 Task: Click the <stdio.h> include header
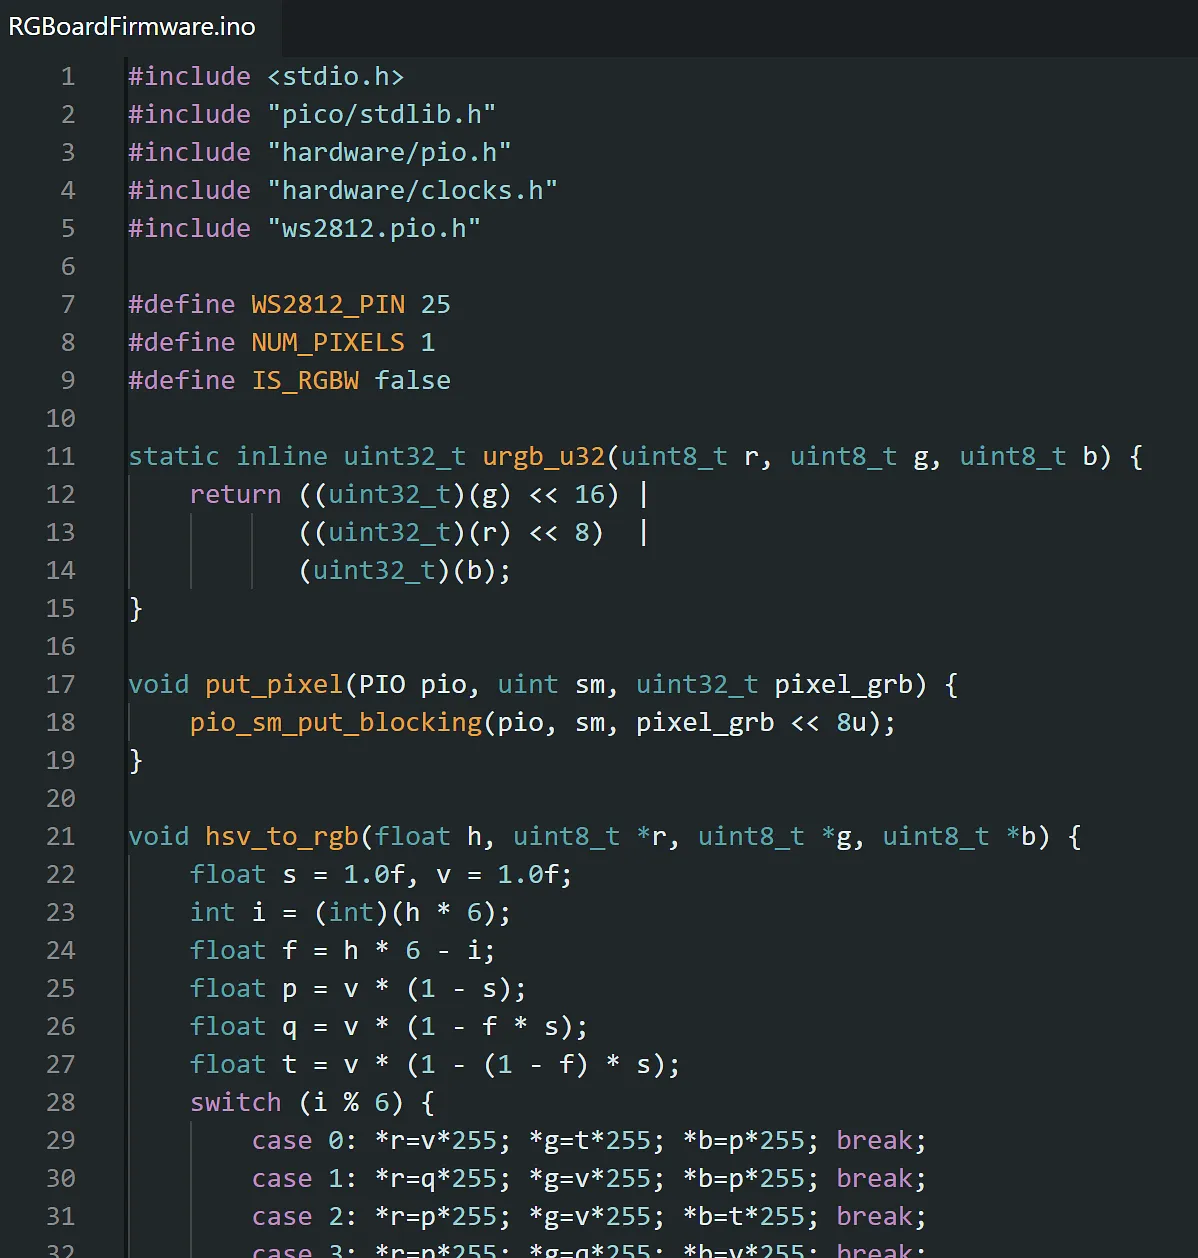(335, 77)
